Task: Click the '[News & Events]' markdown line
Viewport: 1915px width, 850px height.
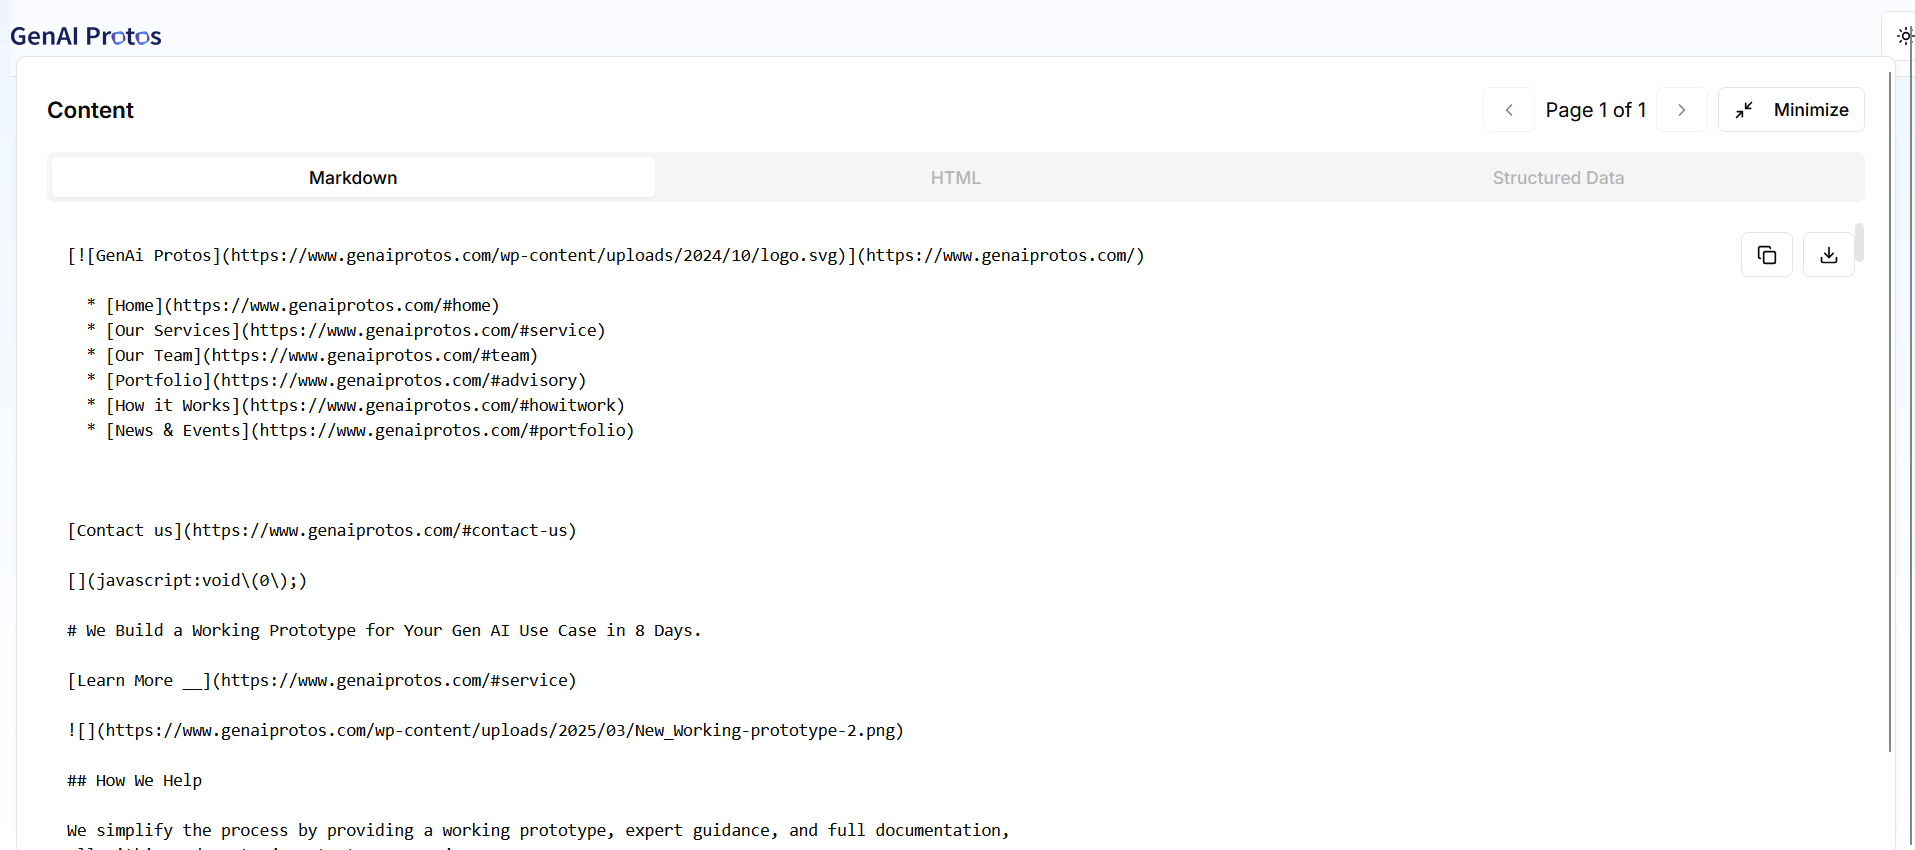Action: point(370,430)
